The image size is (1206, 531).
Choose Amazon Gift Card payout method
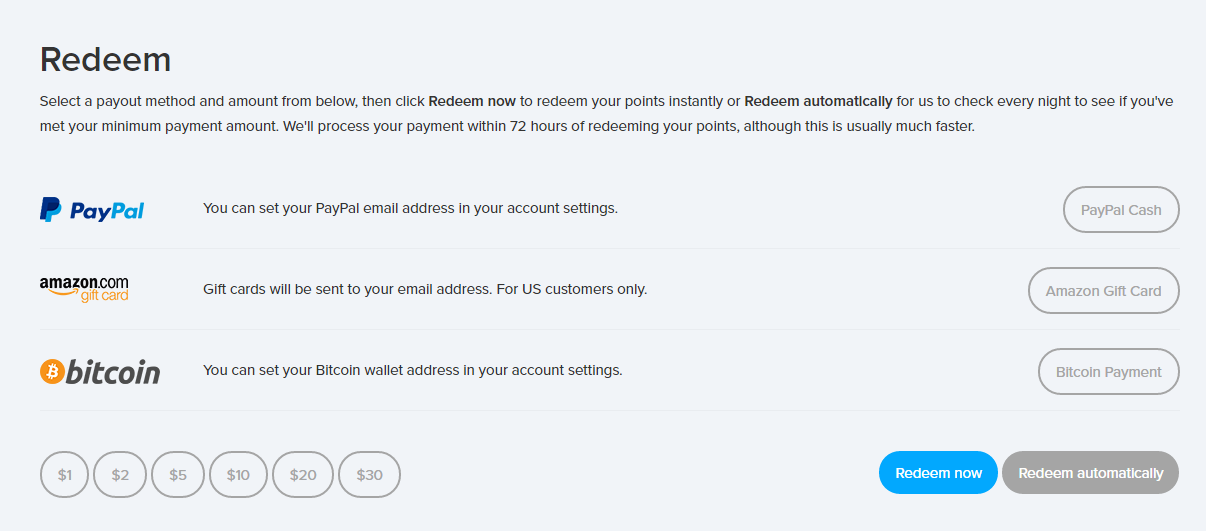point(1103,291)
